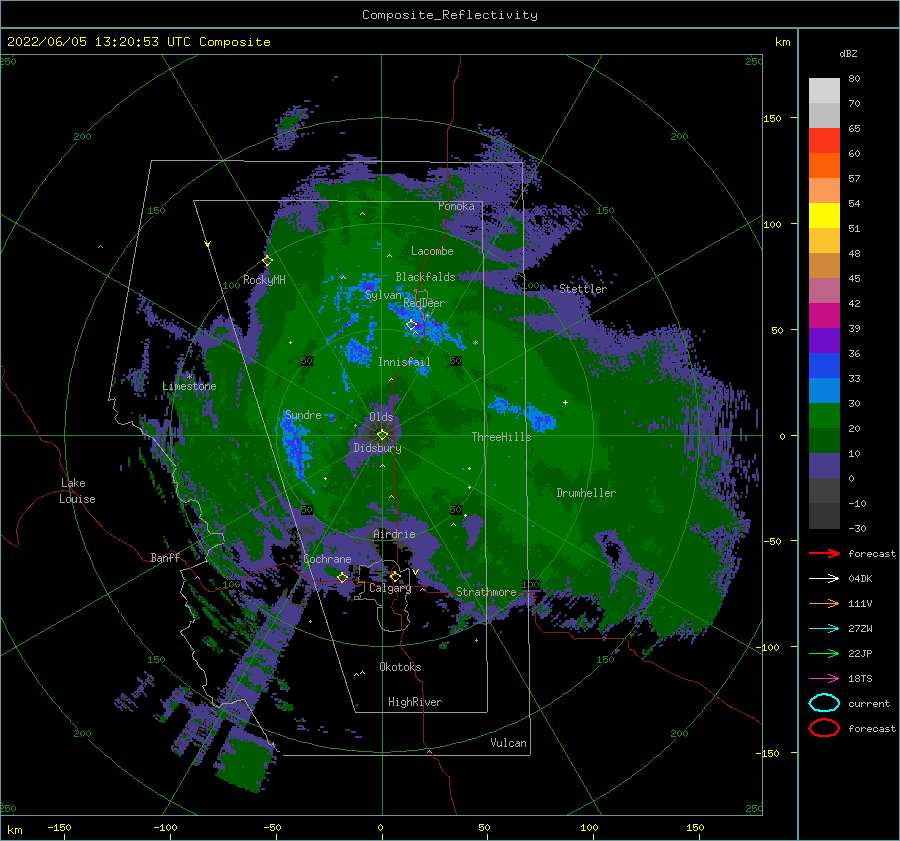
Task: Click the yellow Y marker north of RockyMH
Action: coord(208,244)
